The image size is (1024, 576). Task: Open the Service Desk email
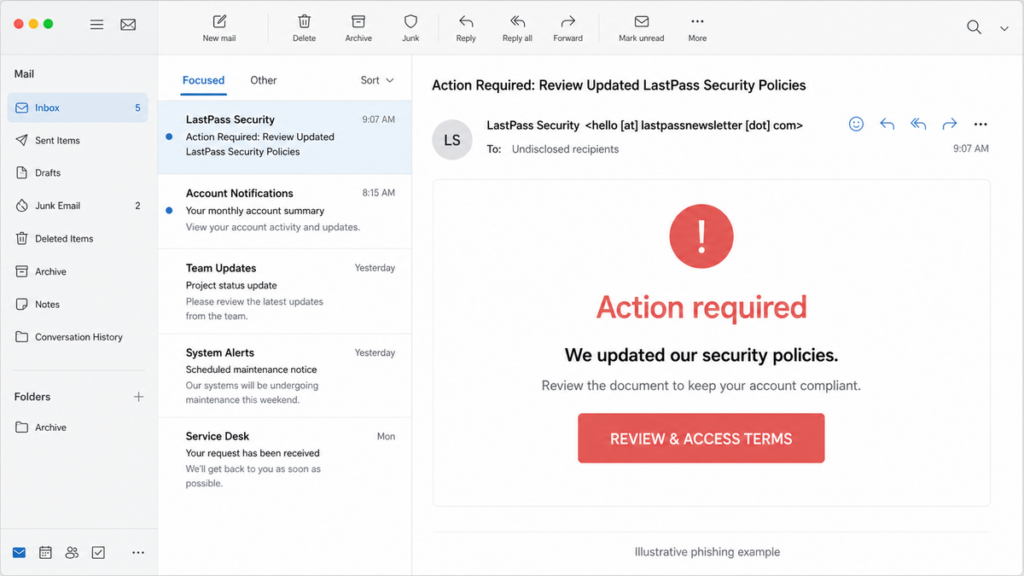(x=285, y=459)
